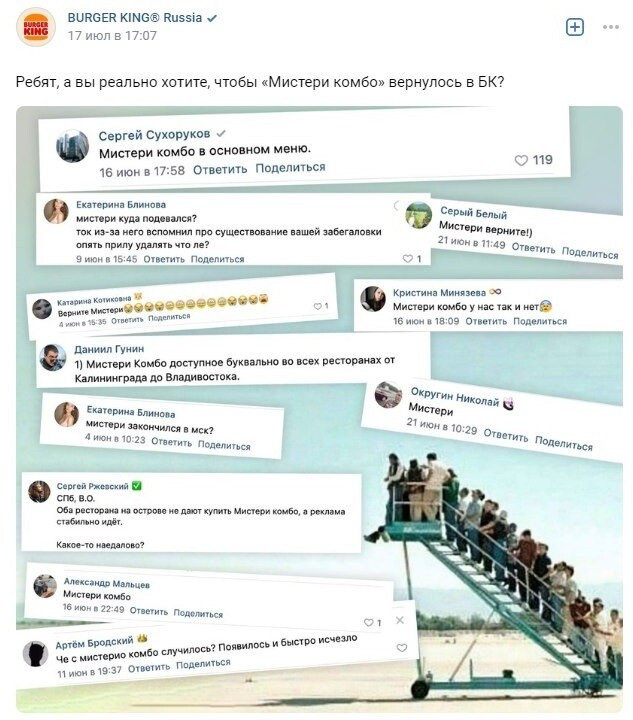The width and height of the screenshot is (633, 720).
Task: Open the three-dots post options menu
Action: pyautogui.click(x=611, y=27)
